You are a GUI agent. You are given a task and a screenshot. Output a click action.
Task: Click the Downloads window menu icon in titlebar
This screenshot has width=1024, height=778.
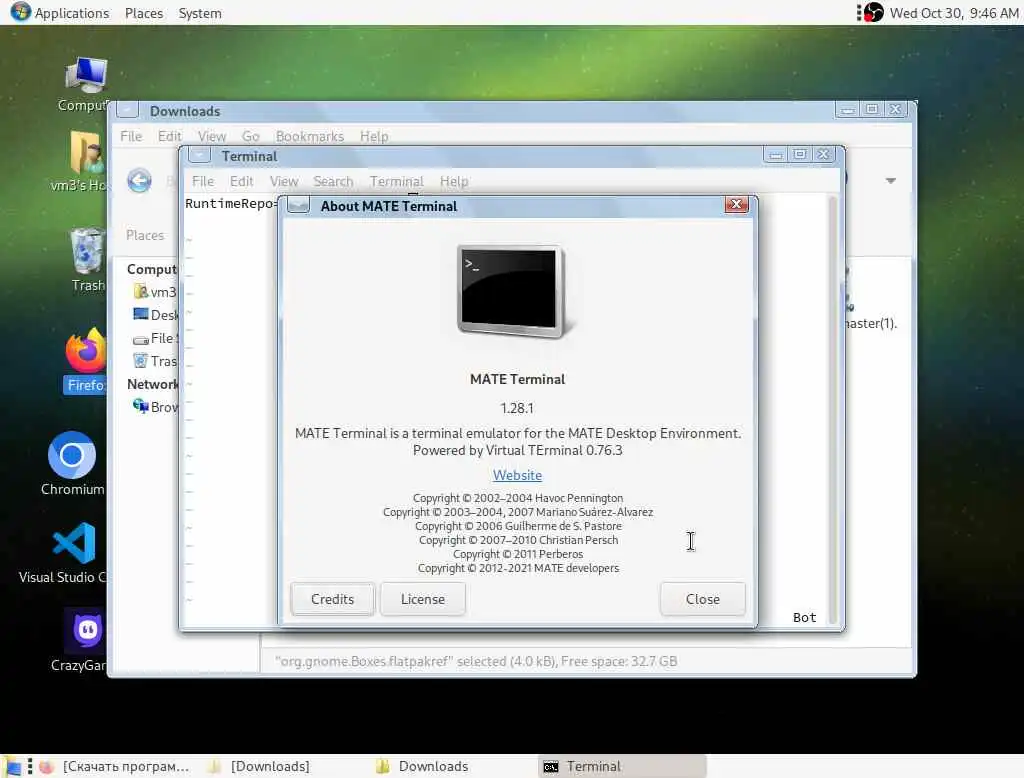pyautogui.click(x=127, y=110)
